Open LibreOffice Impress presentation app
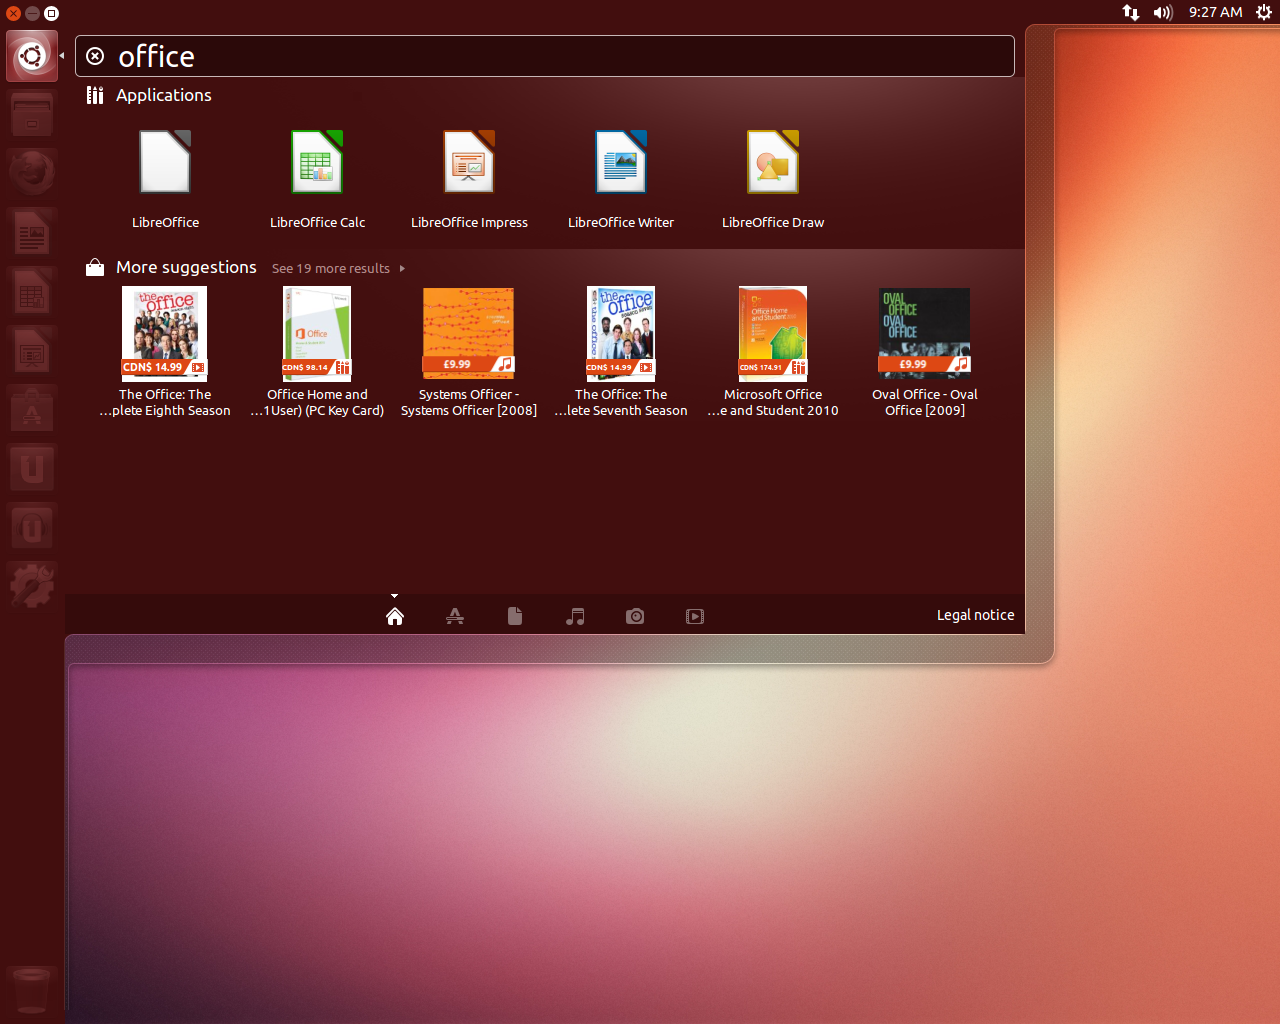Image resolution: width=1280 pixels, height=1024 pixels. click(469, 162)
